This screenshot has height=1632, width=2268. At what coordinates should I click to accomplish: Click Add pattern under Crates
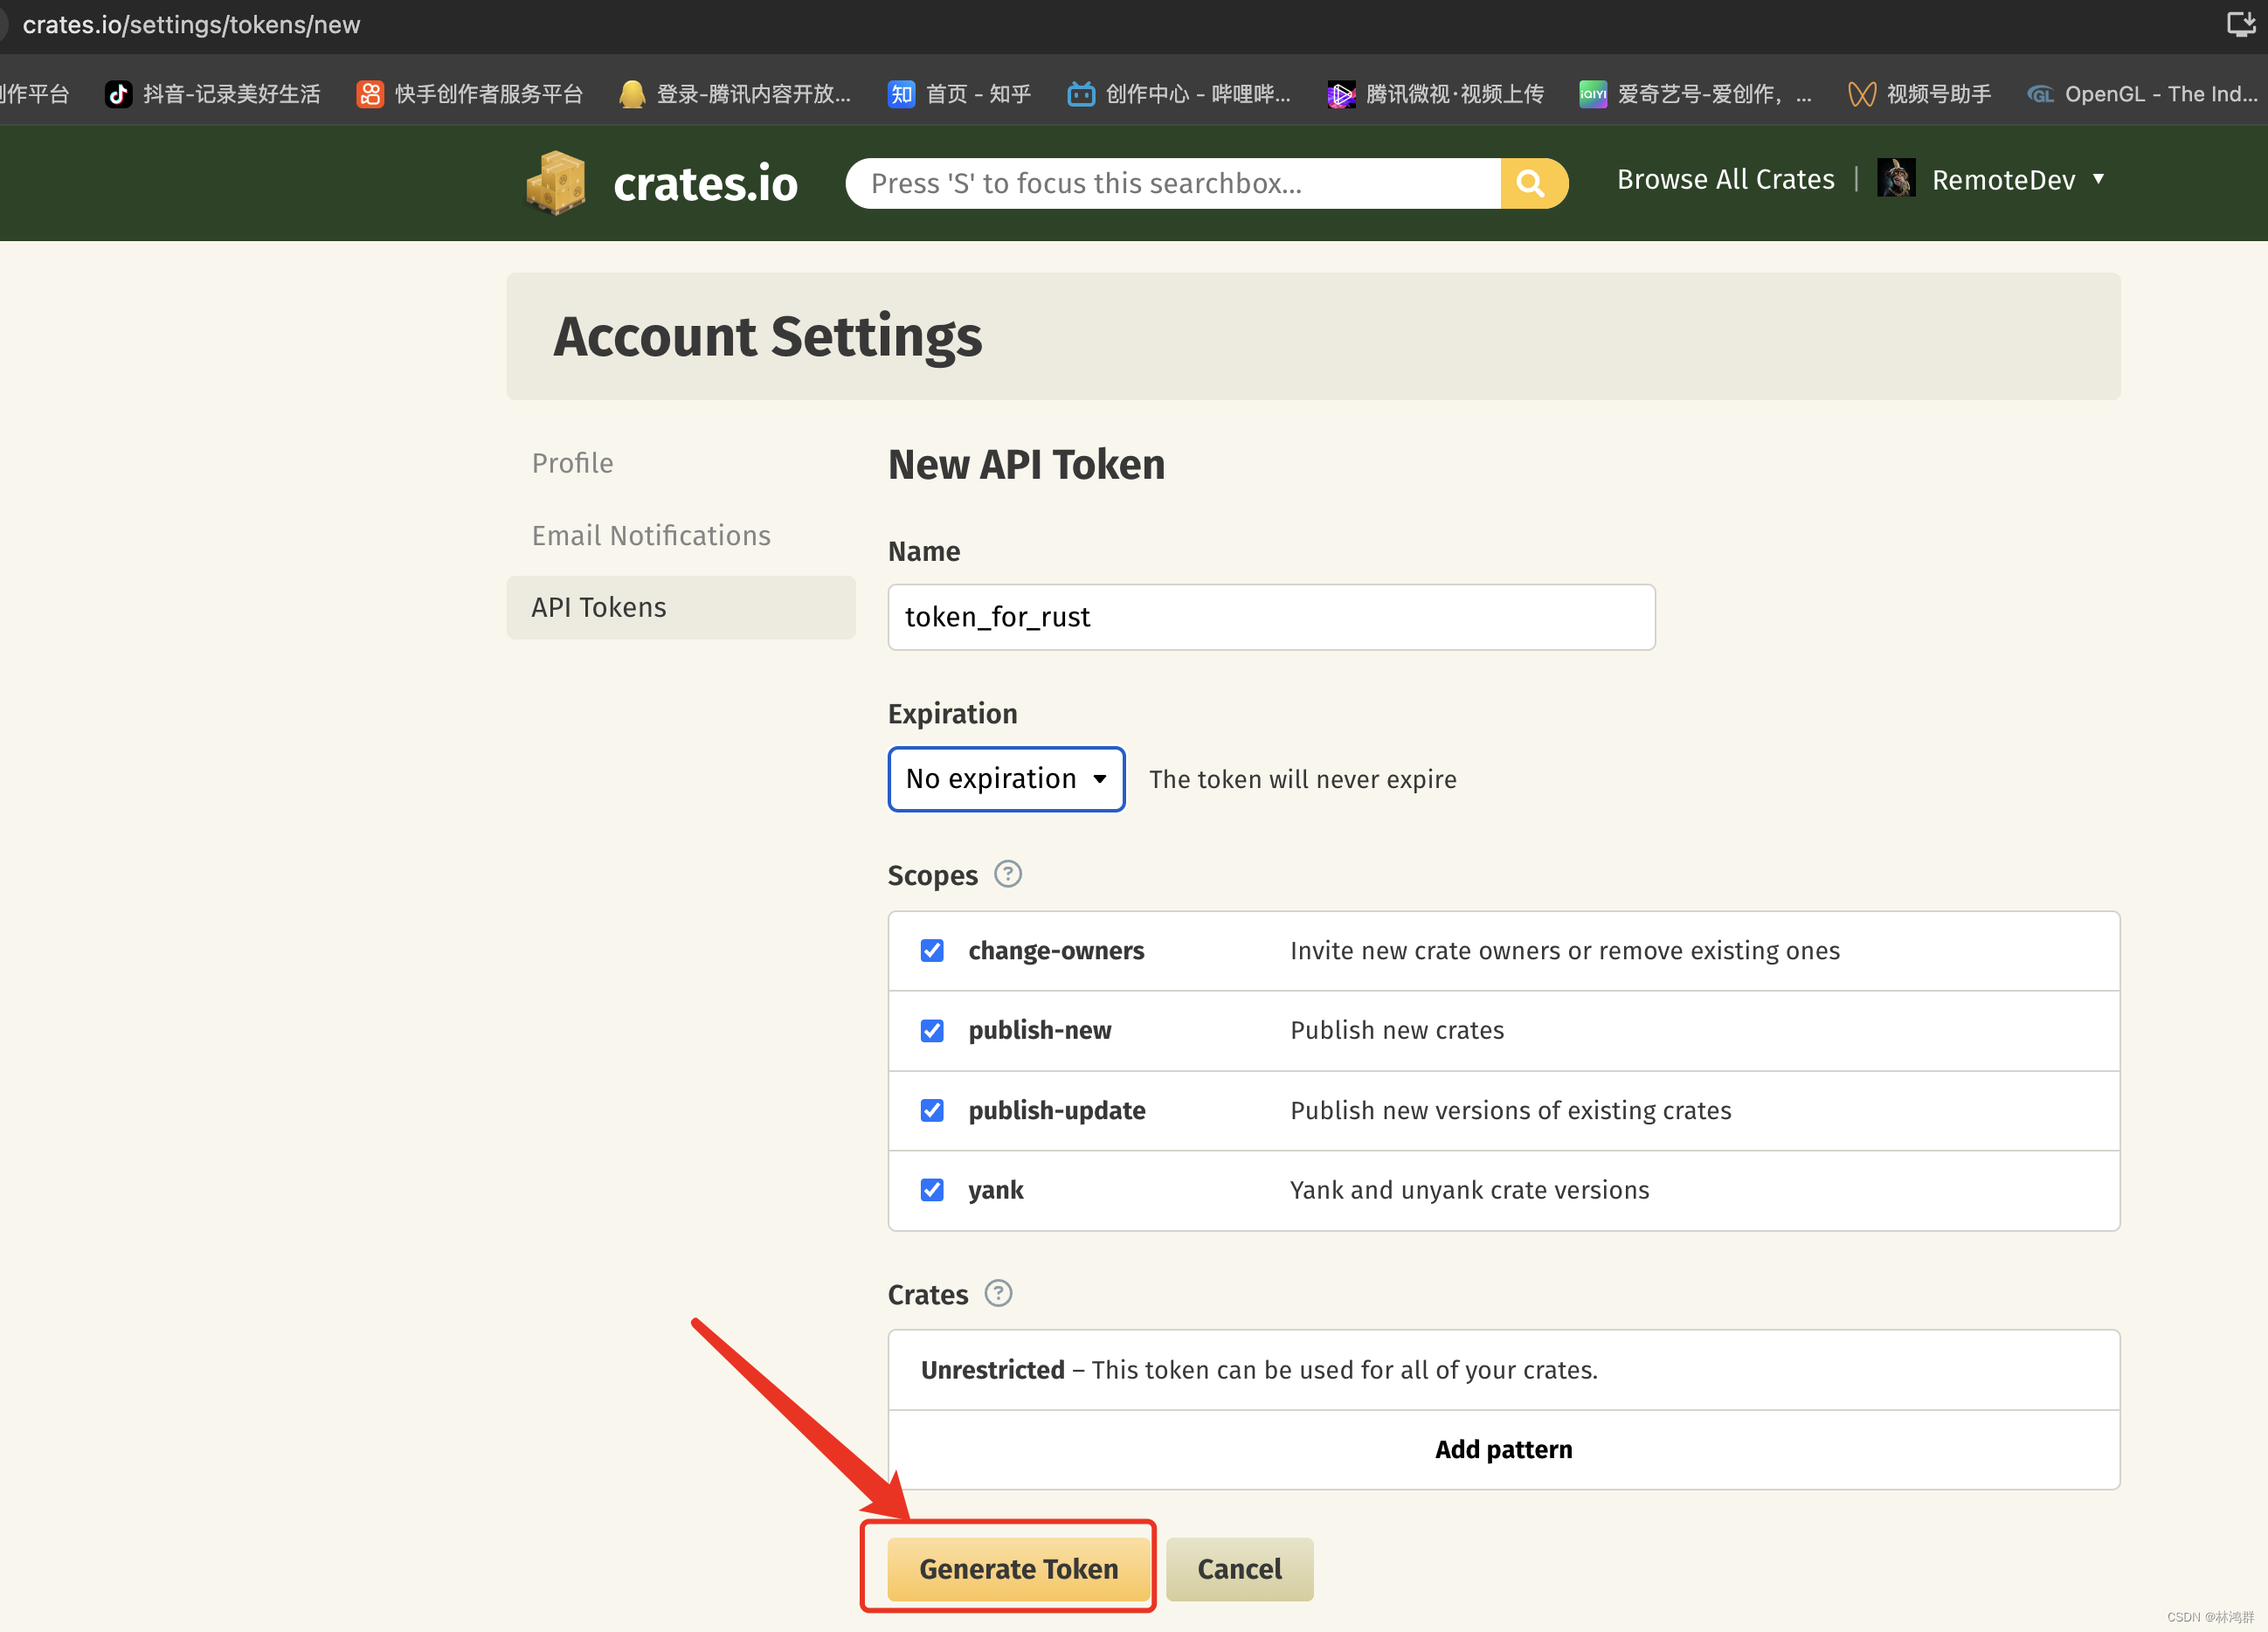(x=1503, y=1449)
